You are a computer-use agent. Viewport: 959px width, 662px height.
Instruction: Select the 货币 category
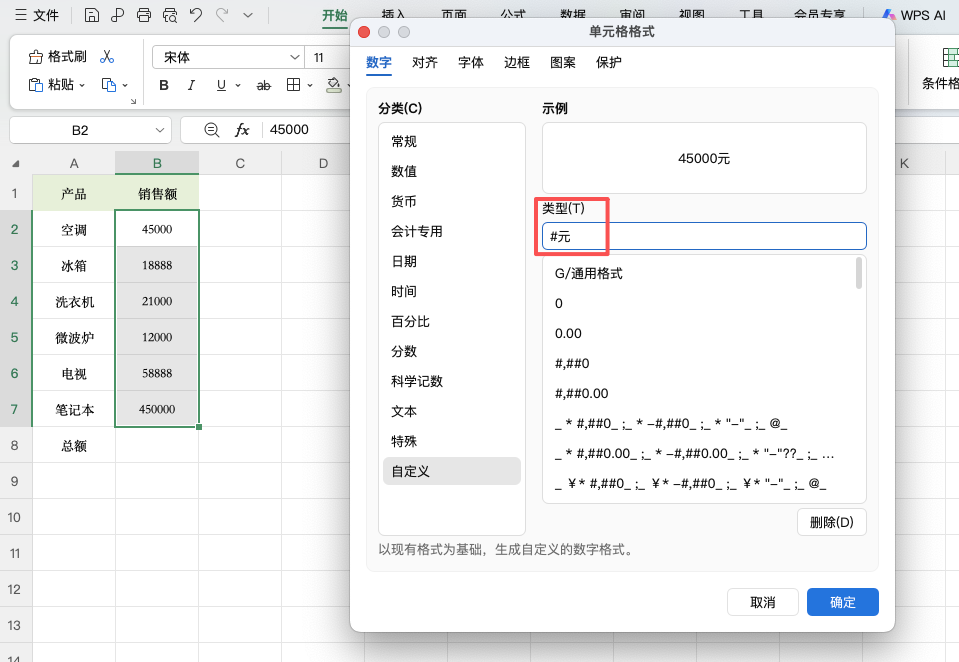452,201
